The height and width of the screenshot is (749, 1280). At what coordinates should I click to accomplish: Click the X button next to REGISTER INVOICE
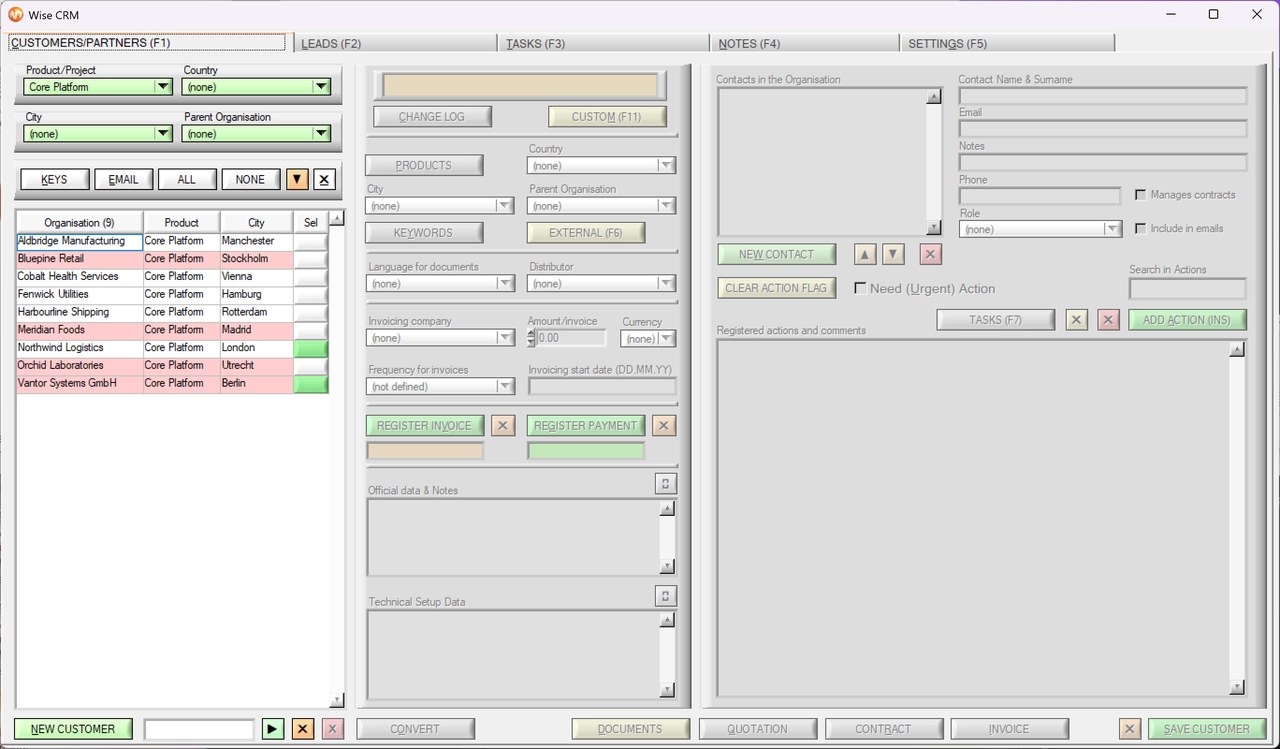coord(503,426)
